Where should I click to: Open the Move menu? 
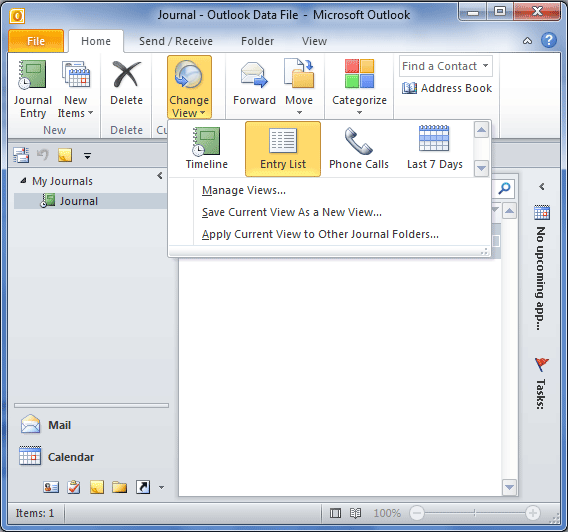click(299, 87)
